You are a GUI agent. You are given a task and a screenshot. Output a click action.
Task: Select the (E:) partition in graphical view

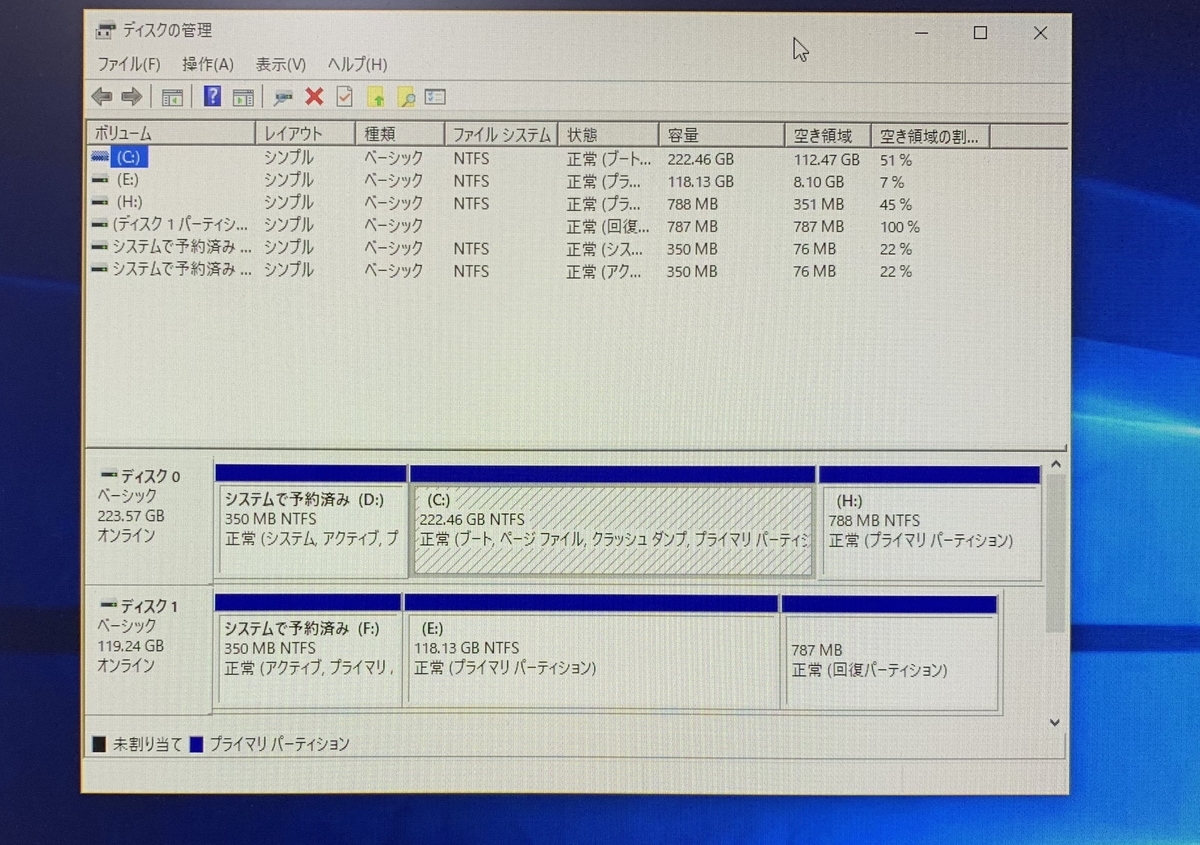pos(590,655)
